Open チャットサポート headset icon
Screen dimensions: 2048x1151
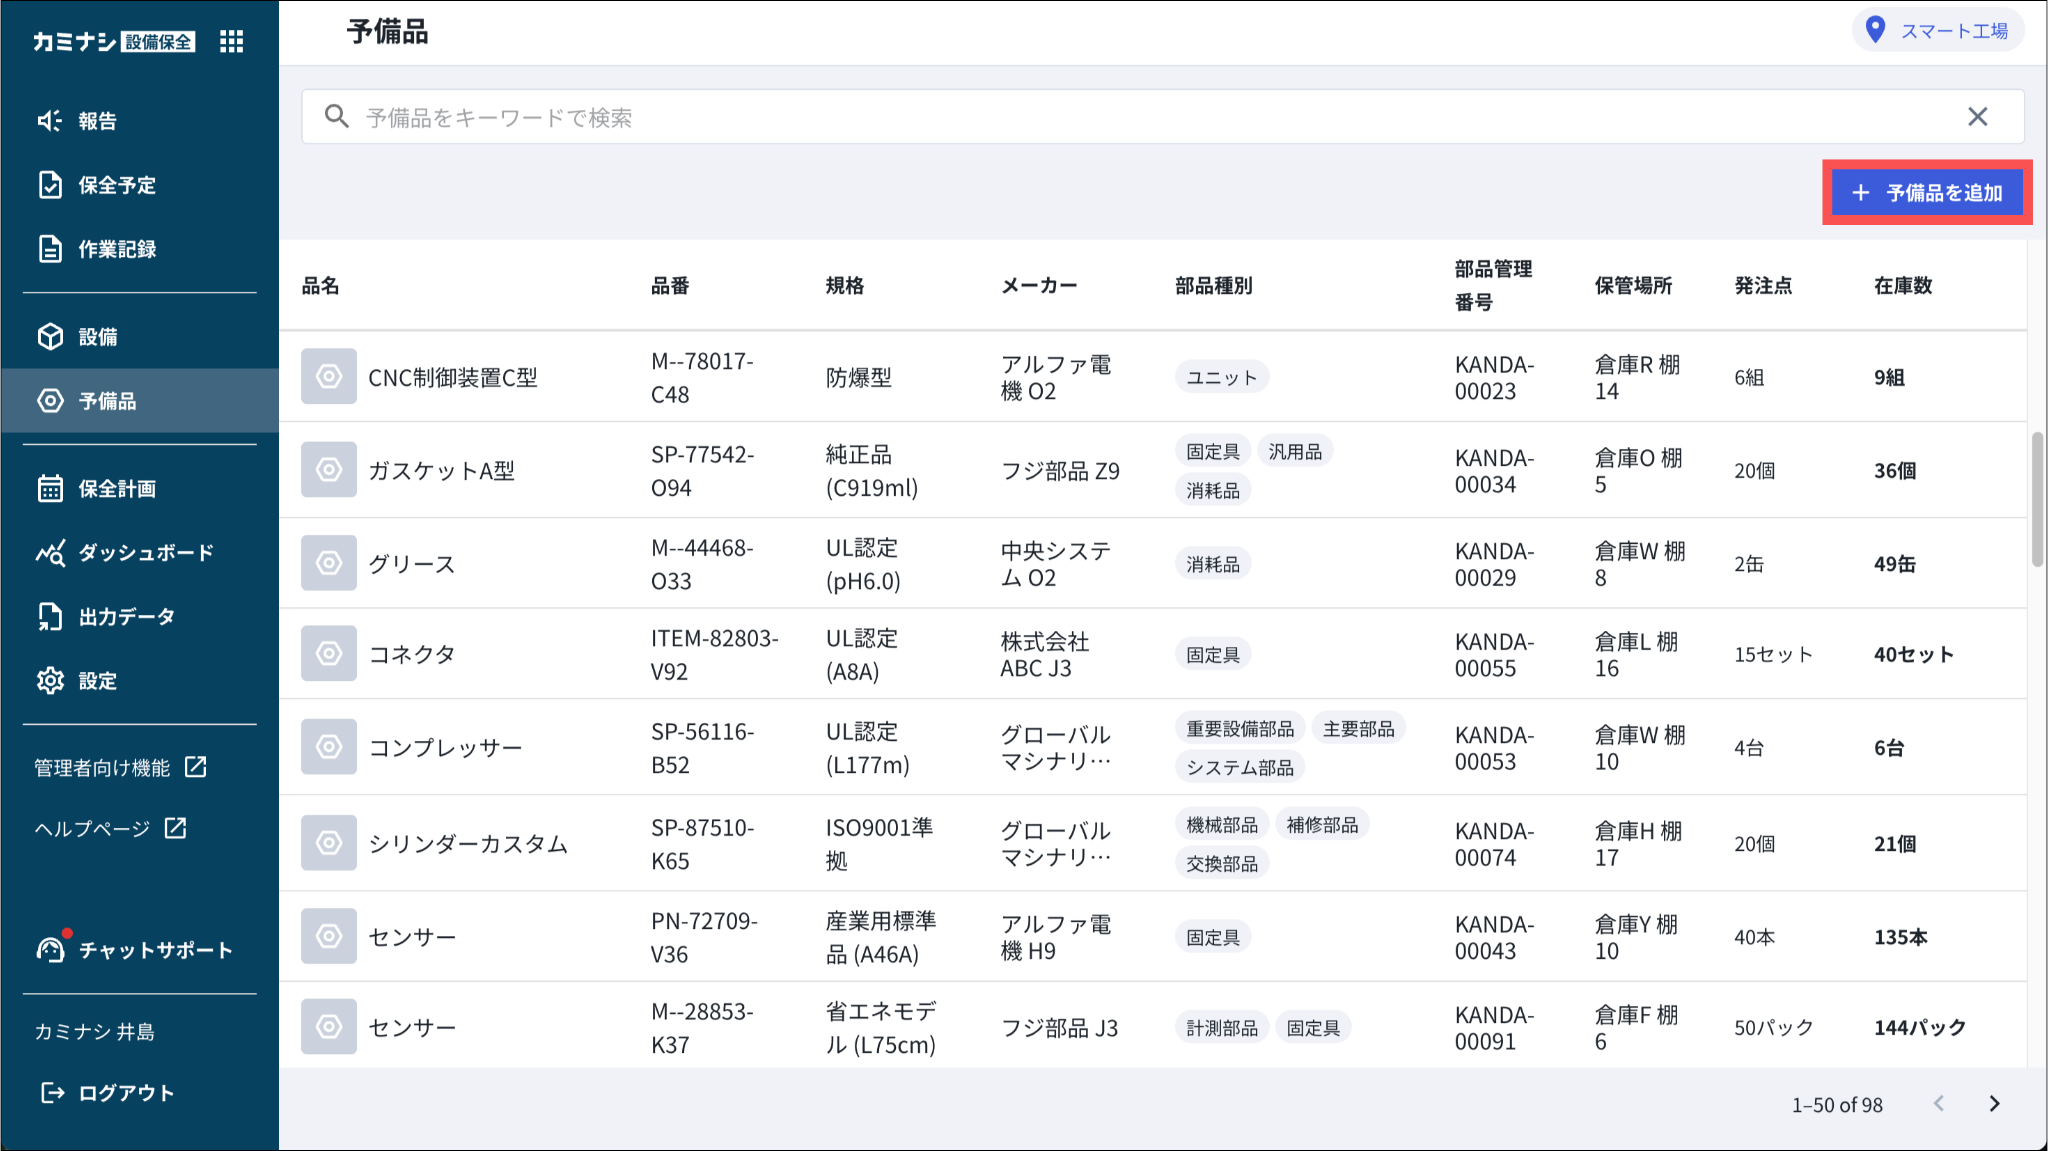point(50,949)
